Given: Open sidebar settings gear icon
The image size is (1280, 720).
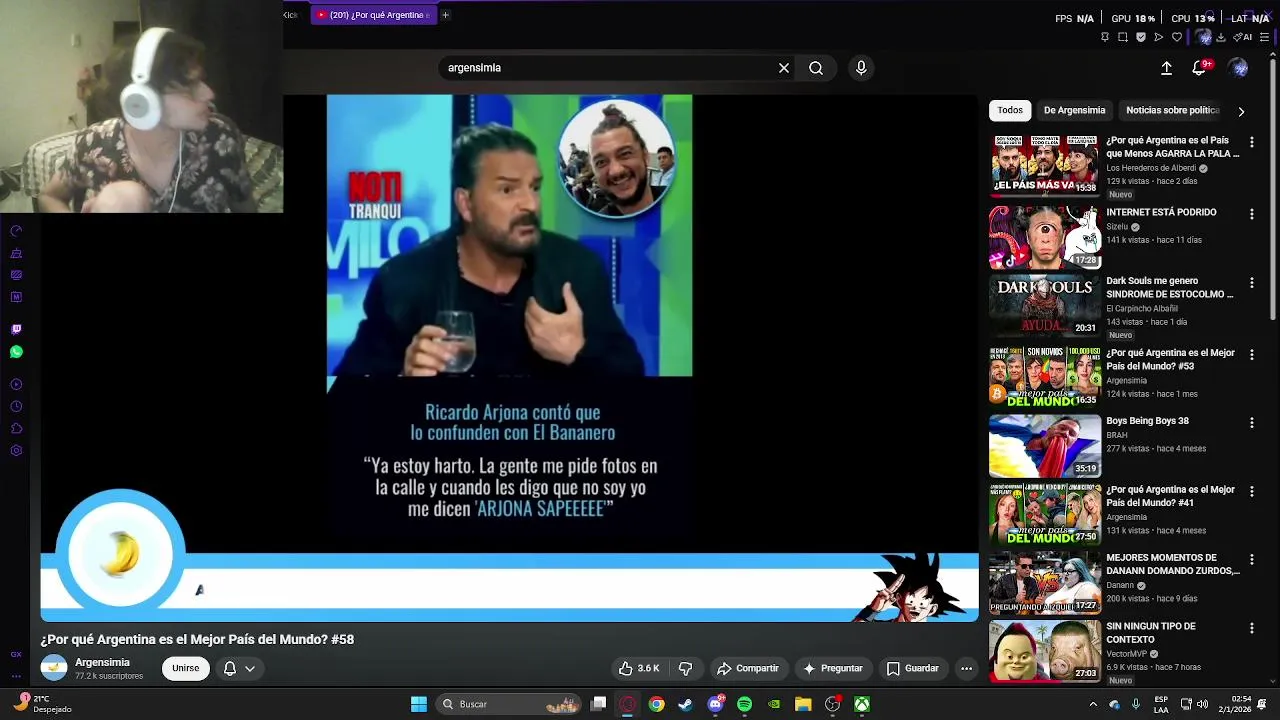Looking at the screenshot, I should pos(16,451).
